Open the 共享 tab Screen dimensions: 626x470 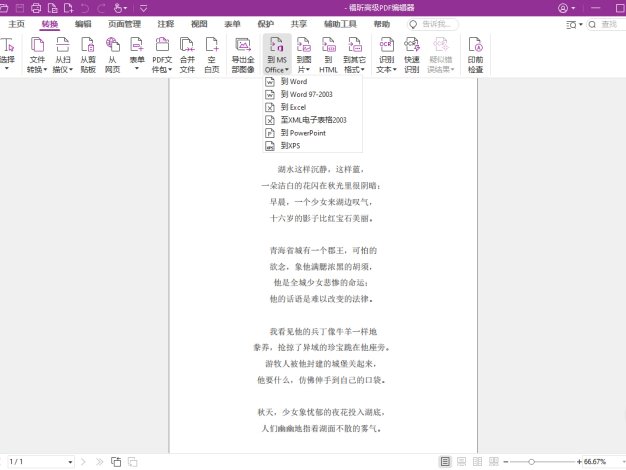pos(299,24)
